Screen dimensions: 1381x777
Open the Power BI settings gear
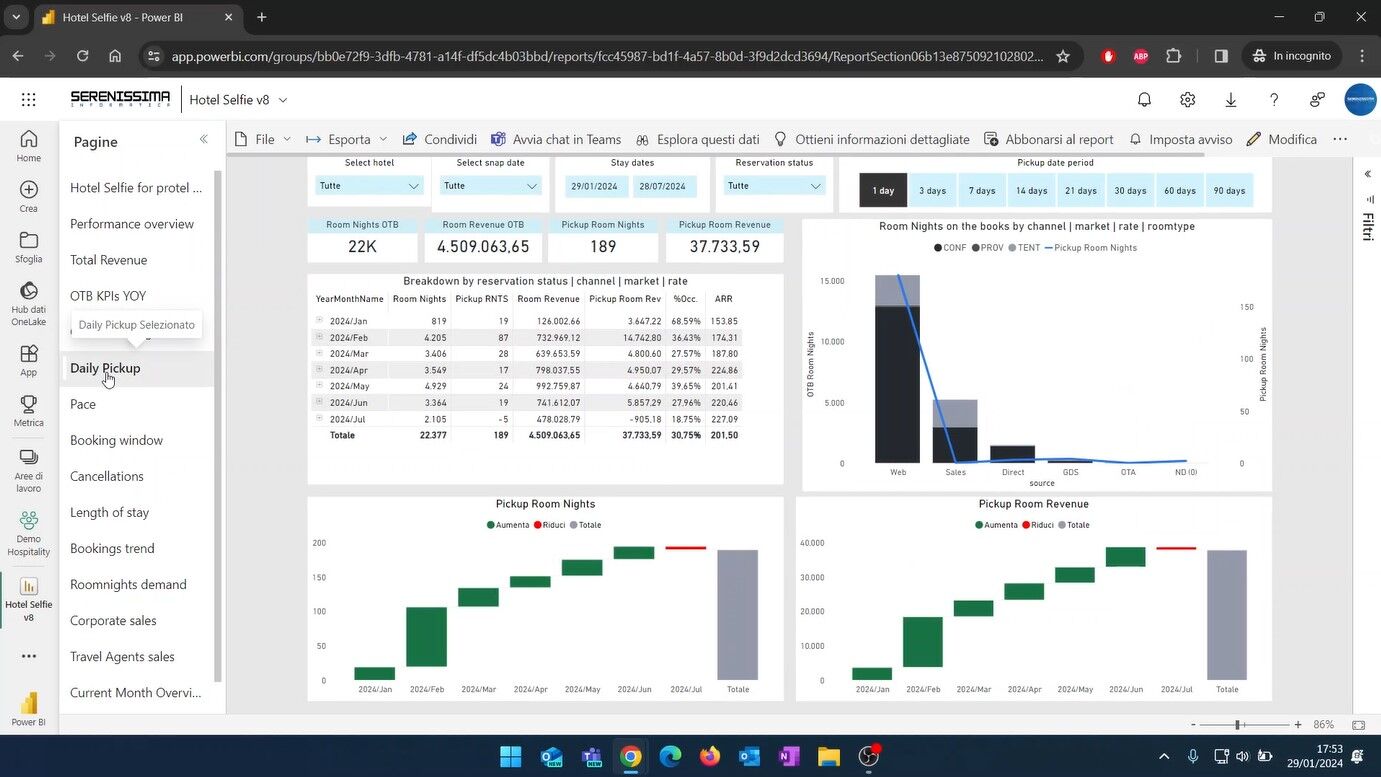(x=1187, y=99)
